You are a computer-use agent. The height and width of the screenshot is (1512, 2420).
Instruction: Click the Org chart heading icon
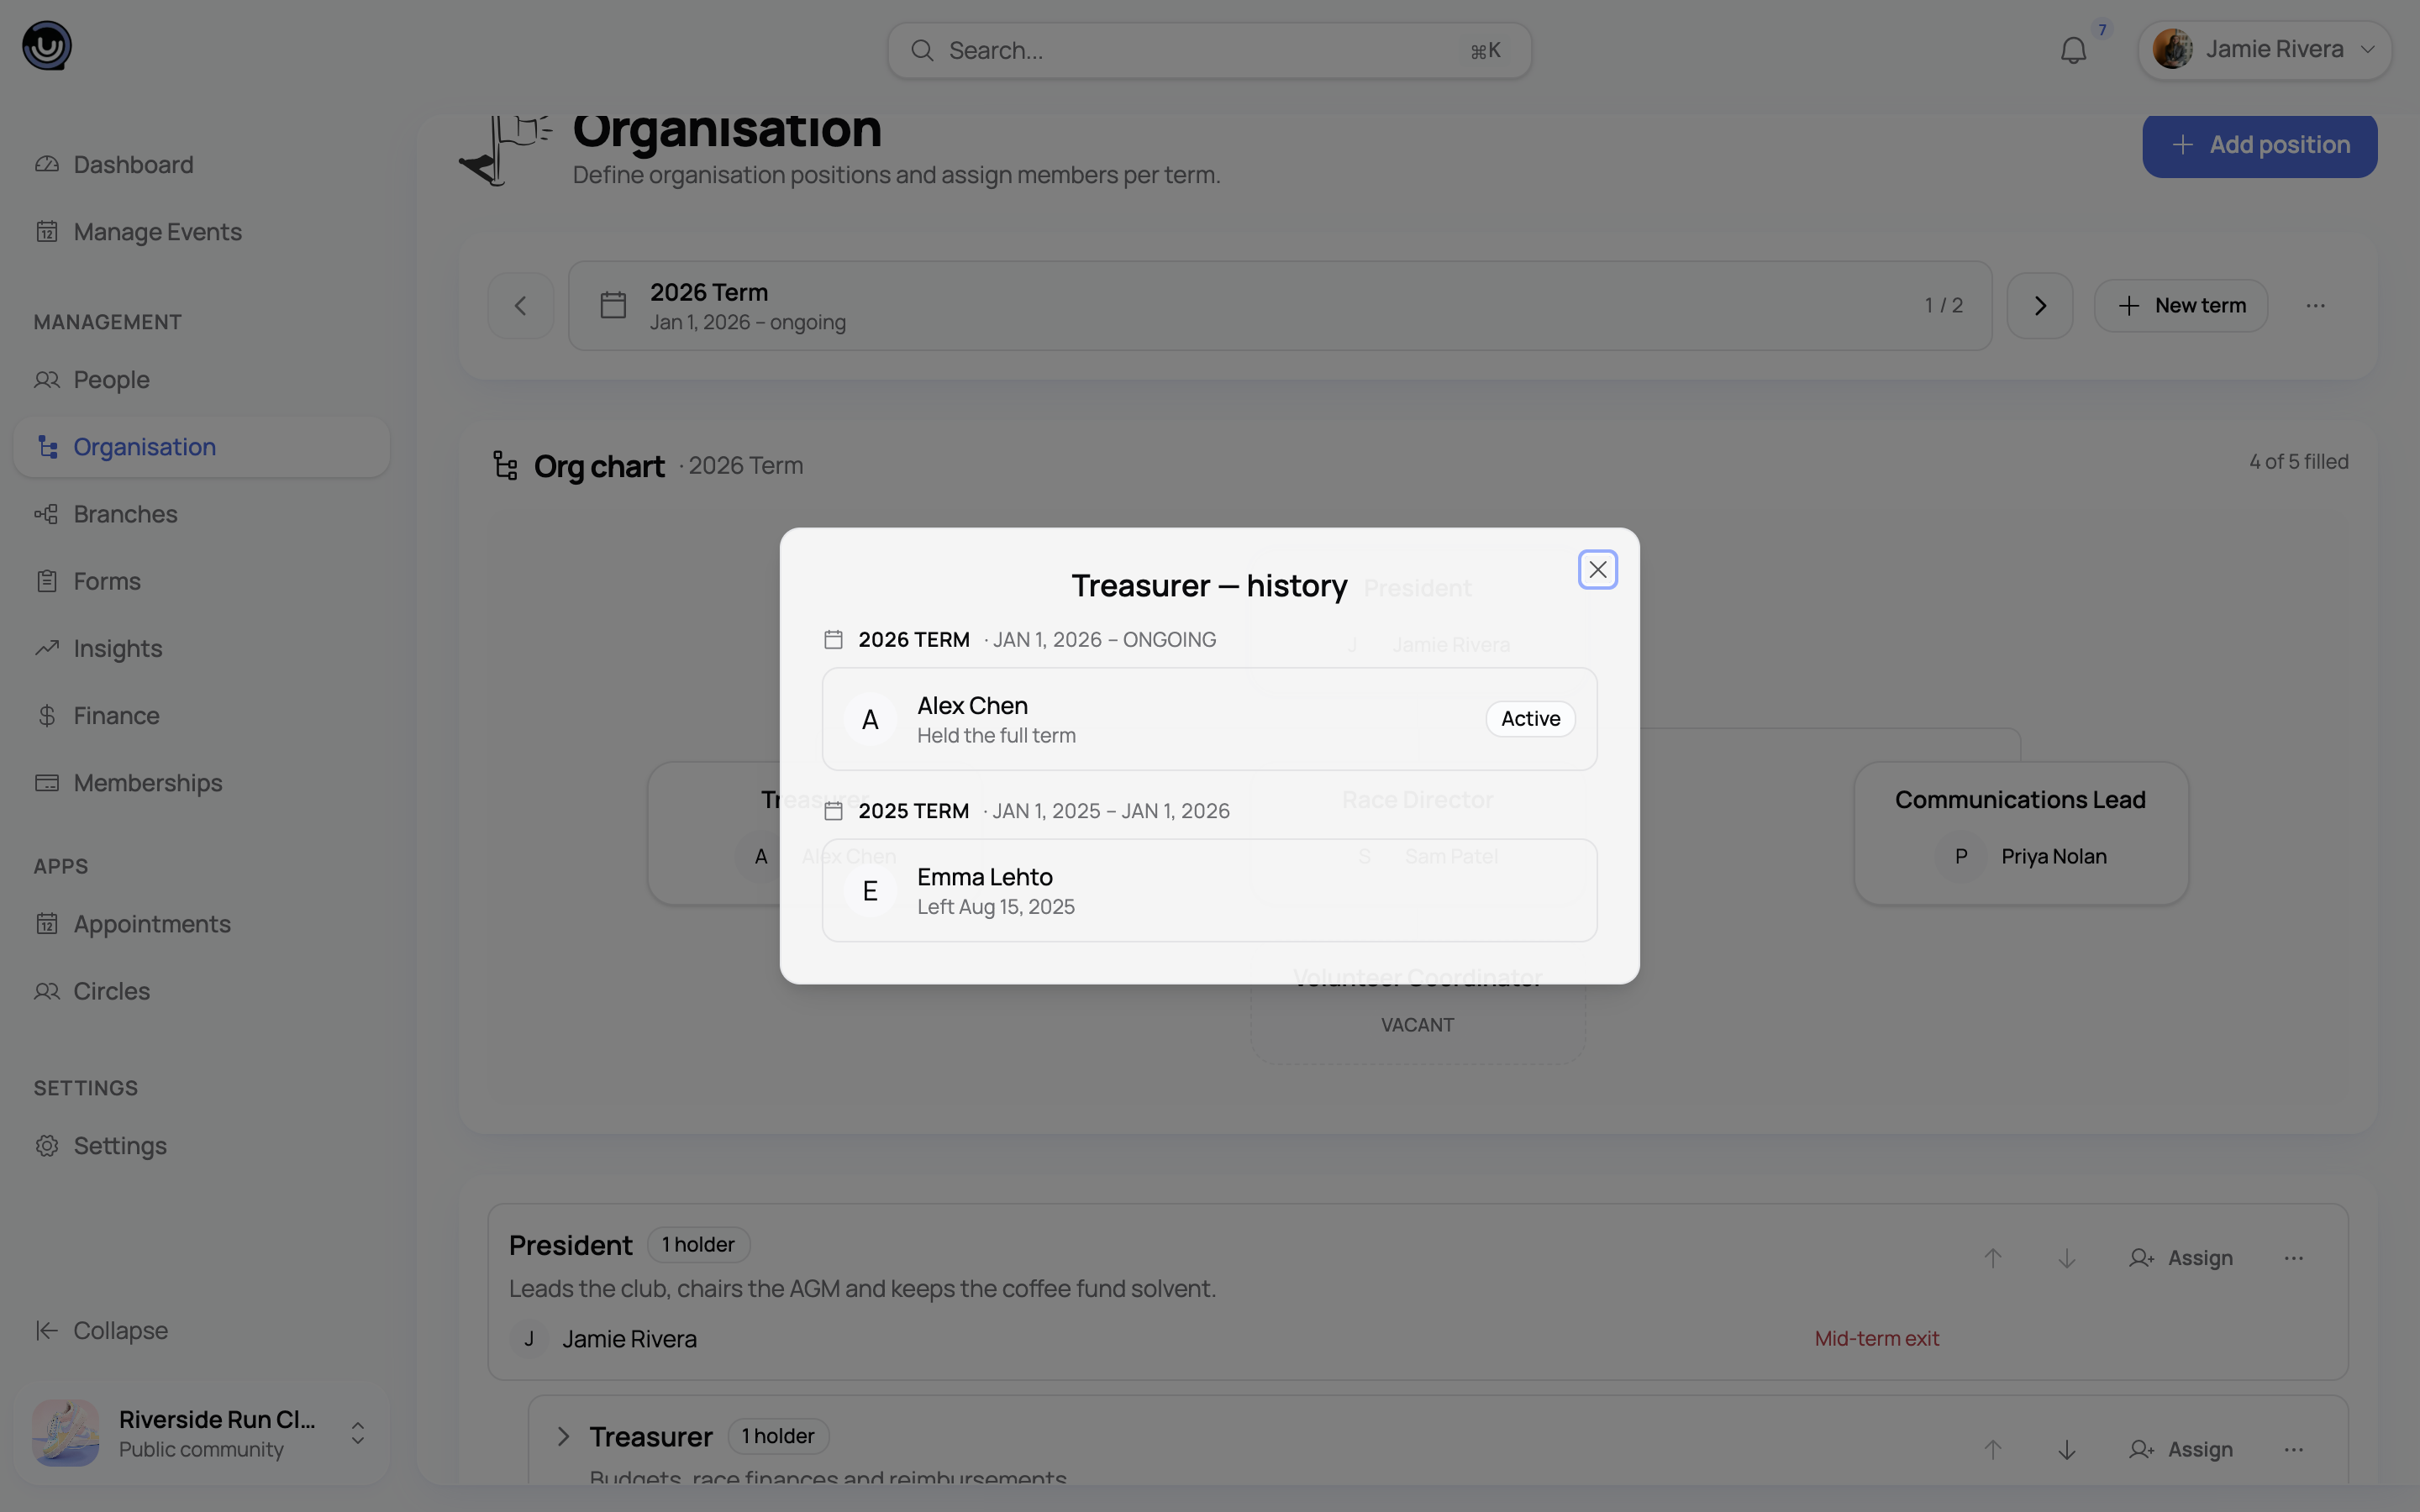pos(505,466)
